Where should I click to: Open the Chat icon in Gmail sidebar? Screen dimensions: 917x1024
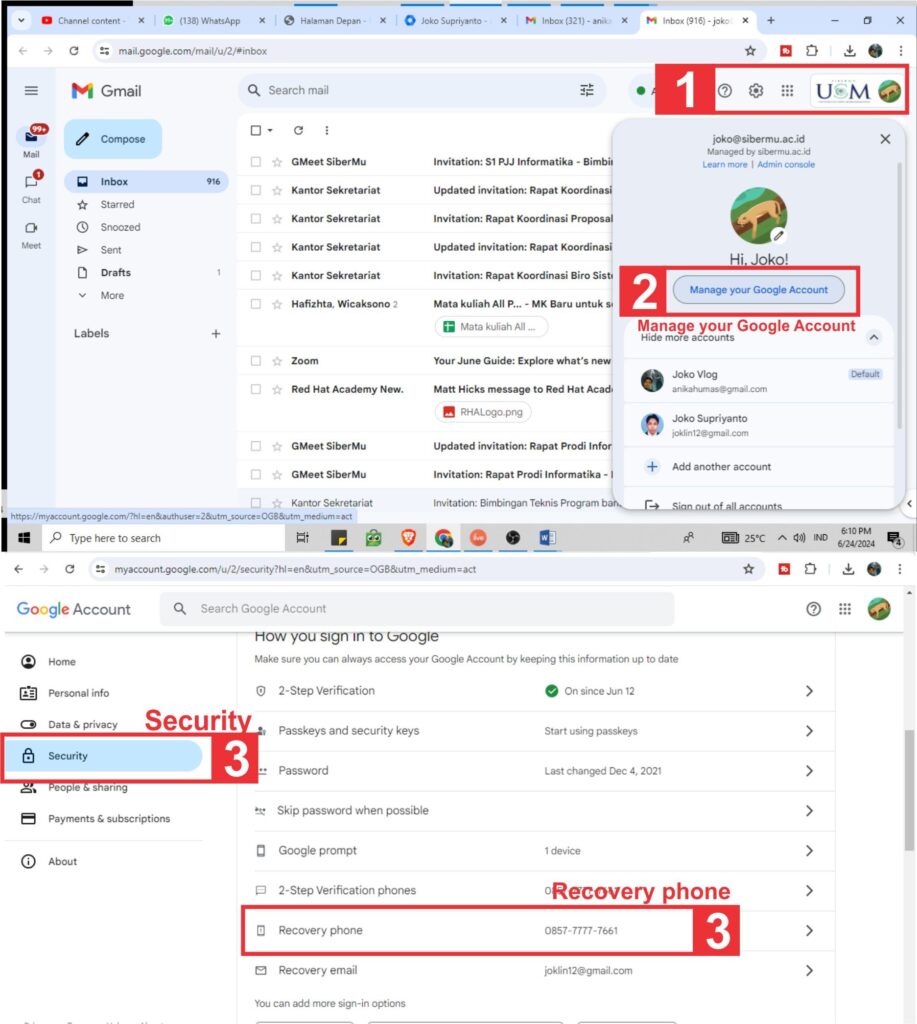click(x=31, y=185)
